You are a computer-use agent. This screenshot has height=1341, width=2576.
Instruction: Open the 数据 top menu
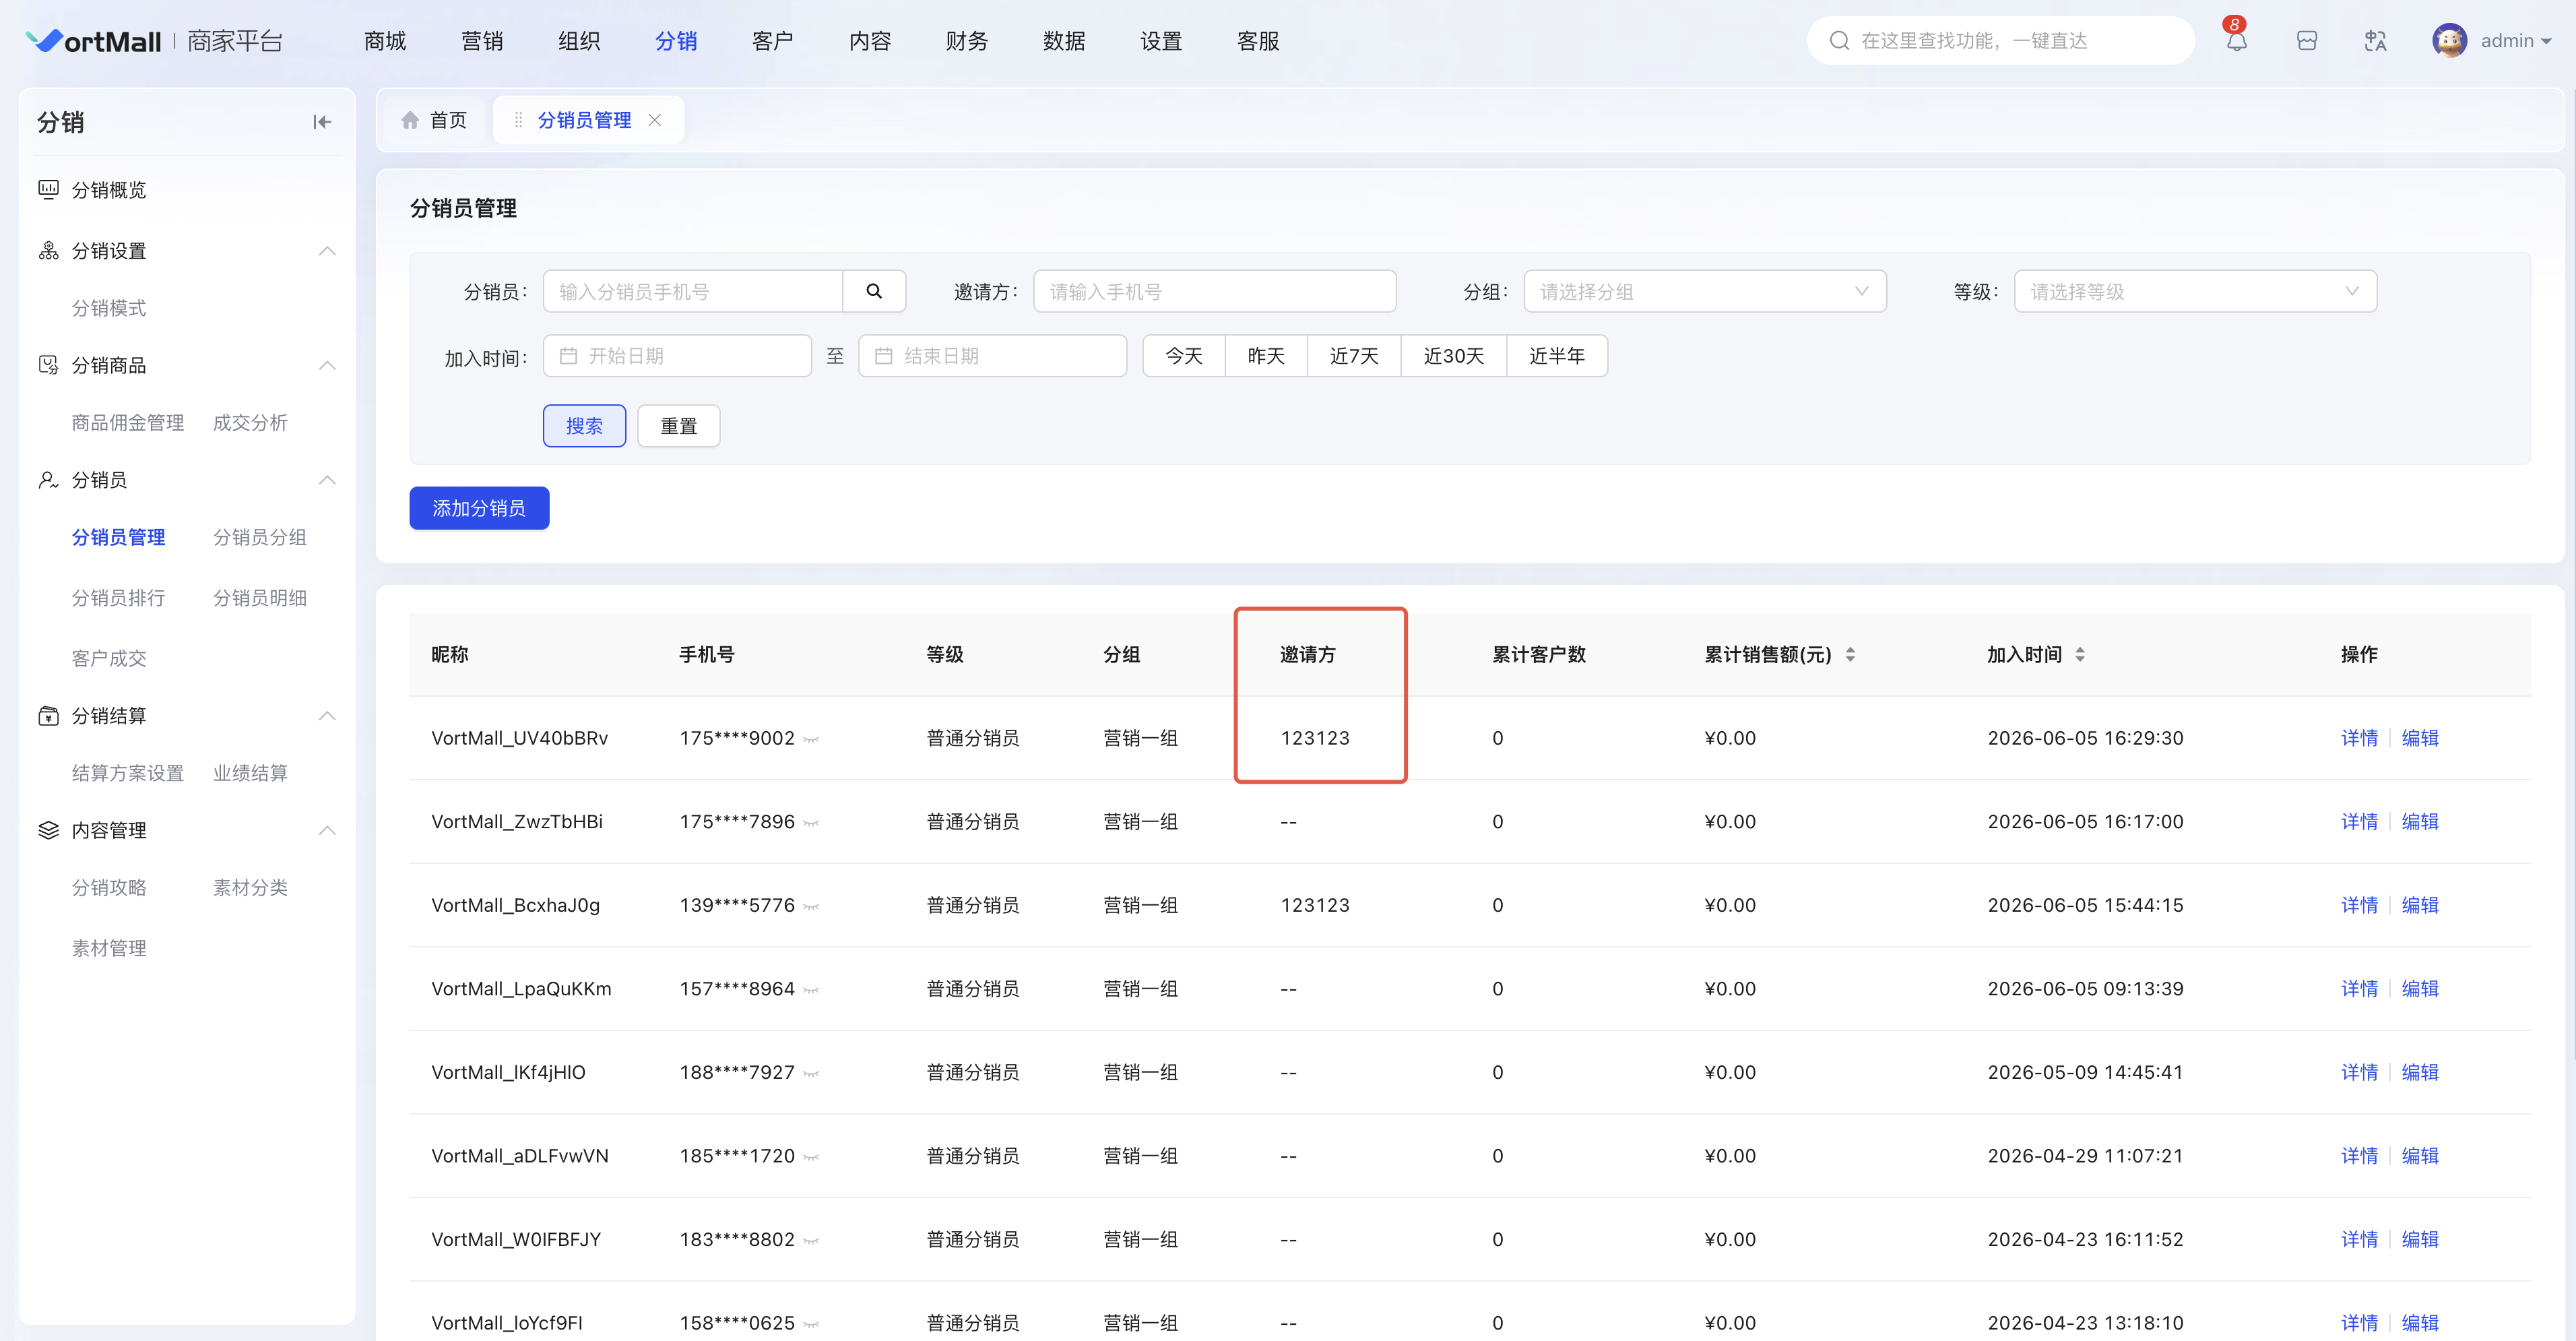(x=1064, y=41)
